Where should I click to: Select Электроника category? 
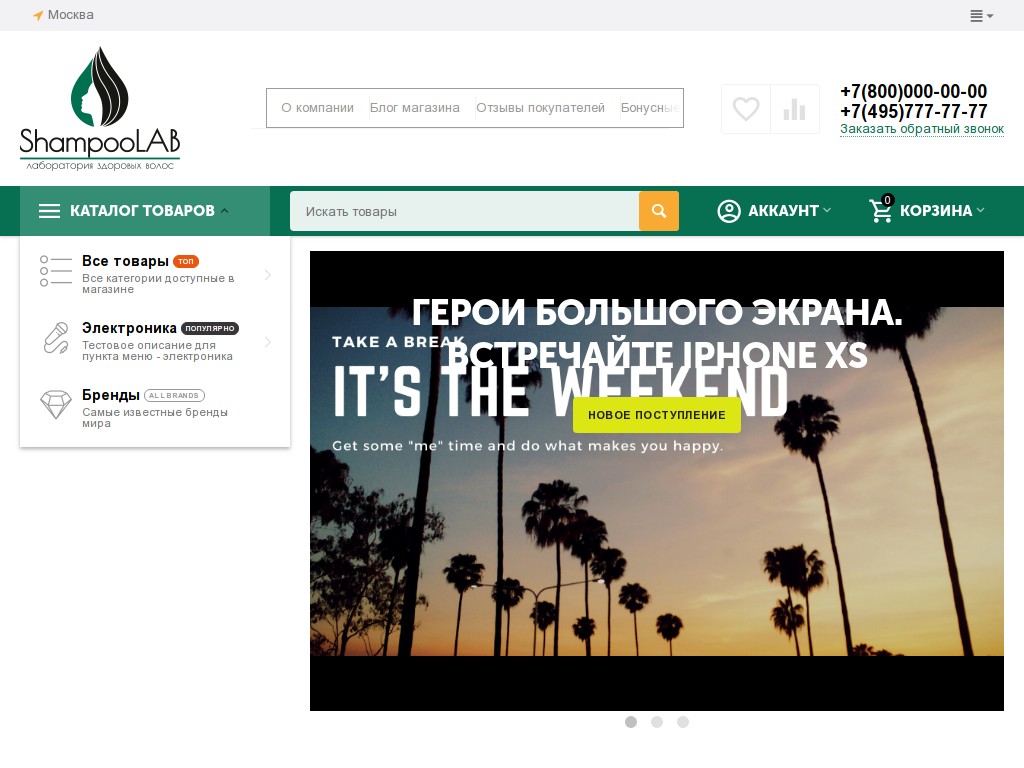tap(129, 328)
